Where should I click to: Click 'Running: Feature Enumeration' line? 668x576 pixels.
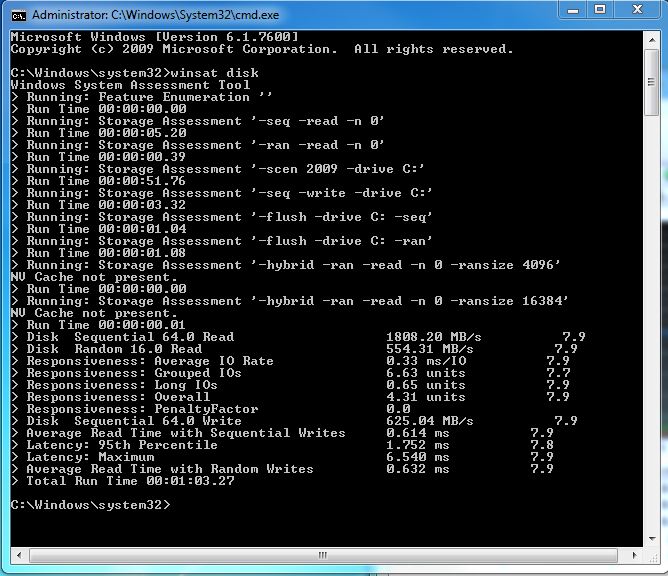[x=141, y=97]
